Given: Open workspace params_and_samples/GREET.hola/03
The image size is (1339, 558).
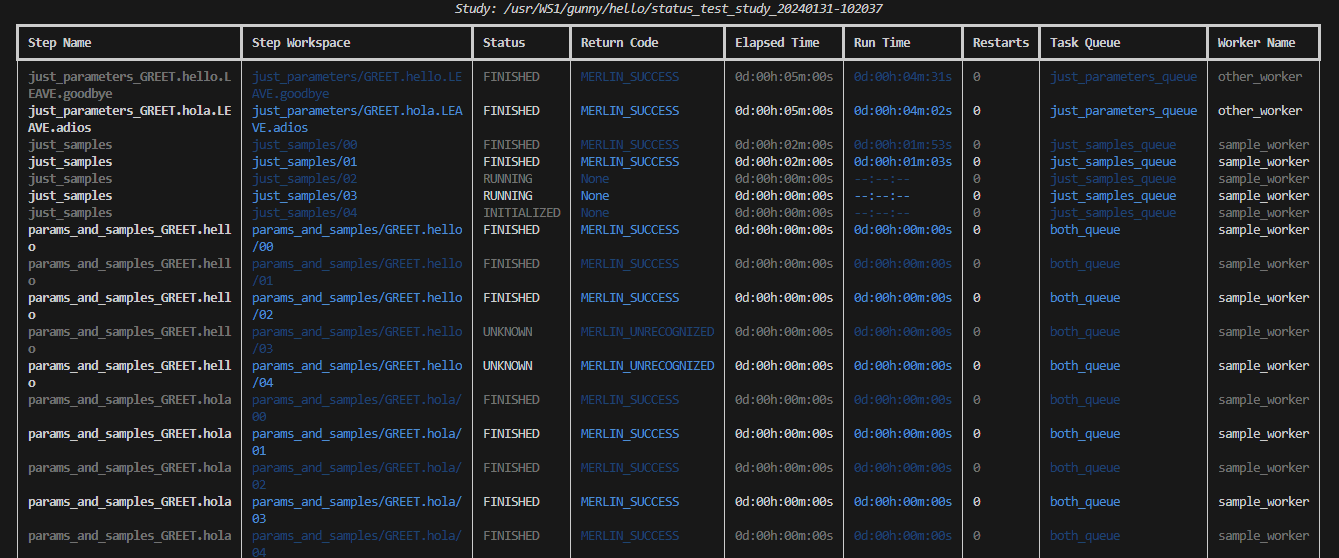Looking at the screenshot, I should (x=357, y=510).
